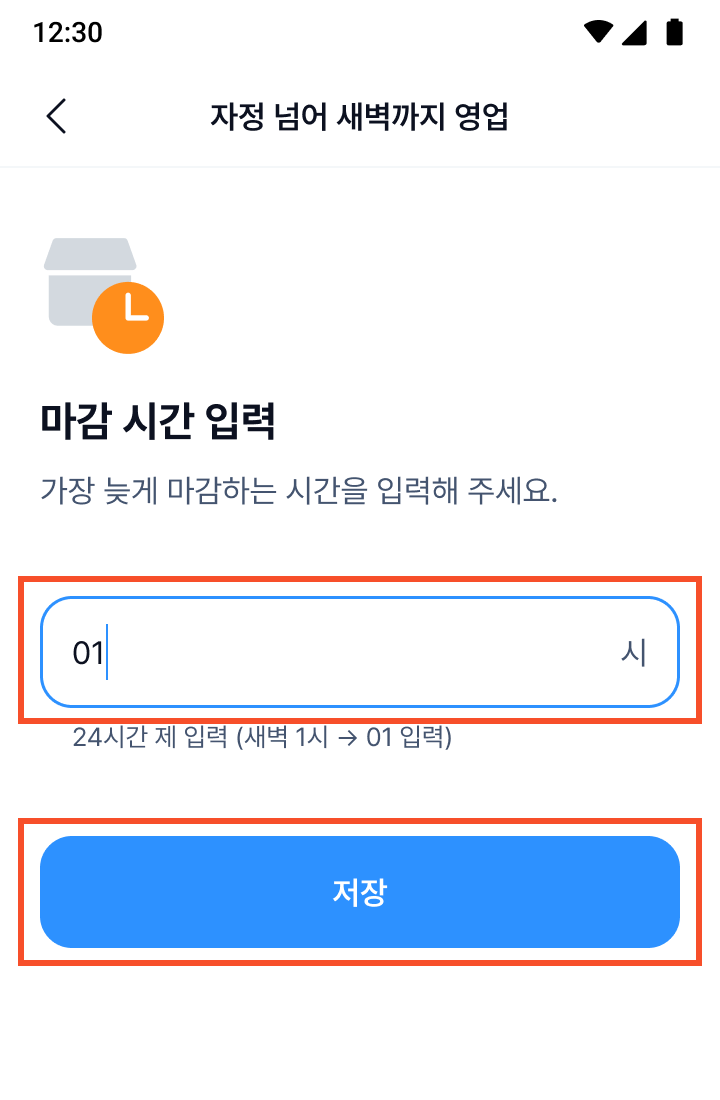Viewport: 720px width, 1100px height.
Task: Tap the roof of the store icon
Action: tap(90, 252)
